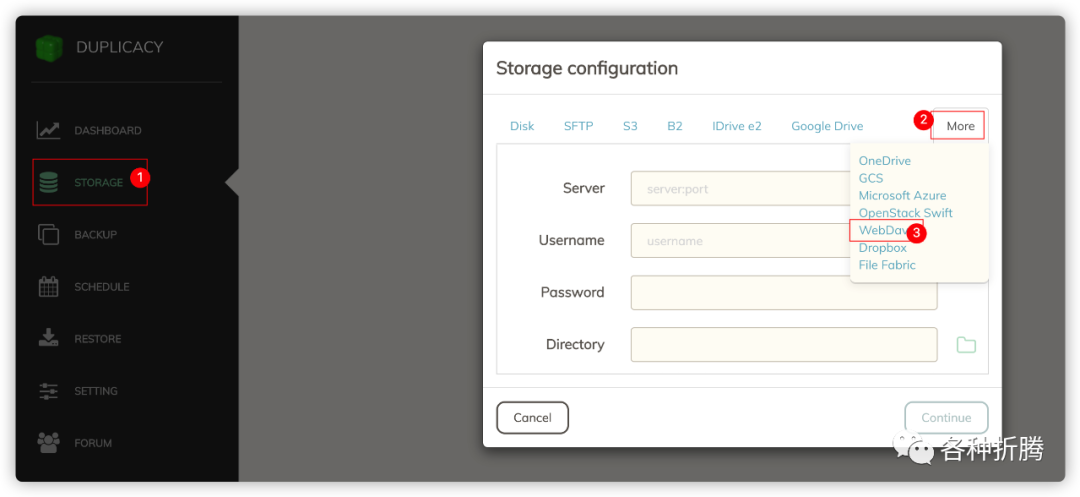1080x497 pixels.
Task: Open the B2 storage tab
Action: [675, 126]
